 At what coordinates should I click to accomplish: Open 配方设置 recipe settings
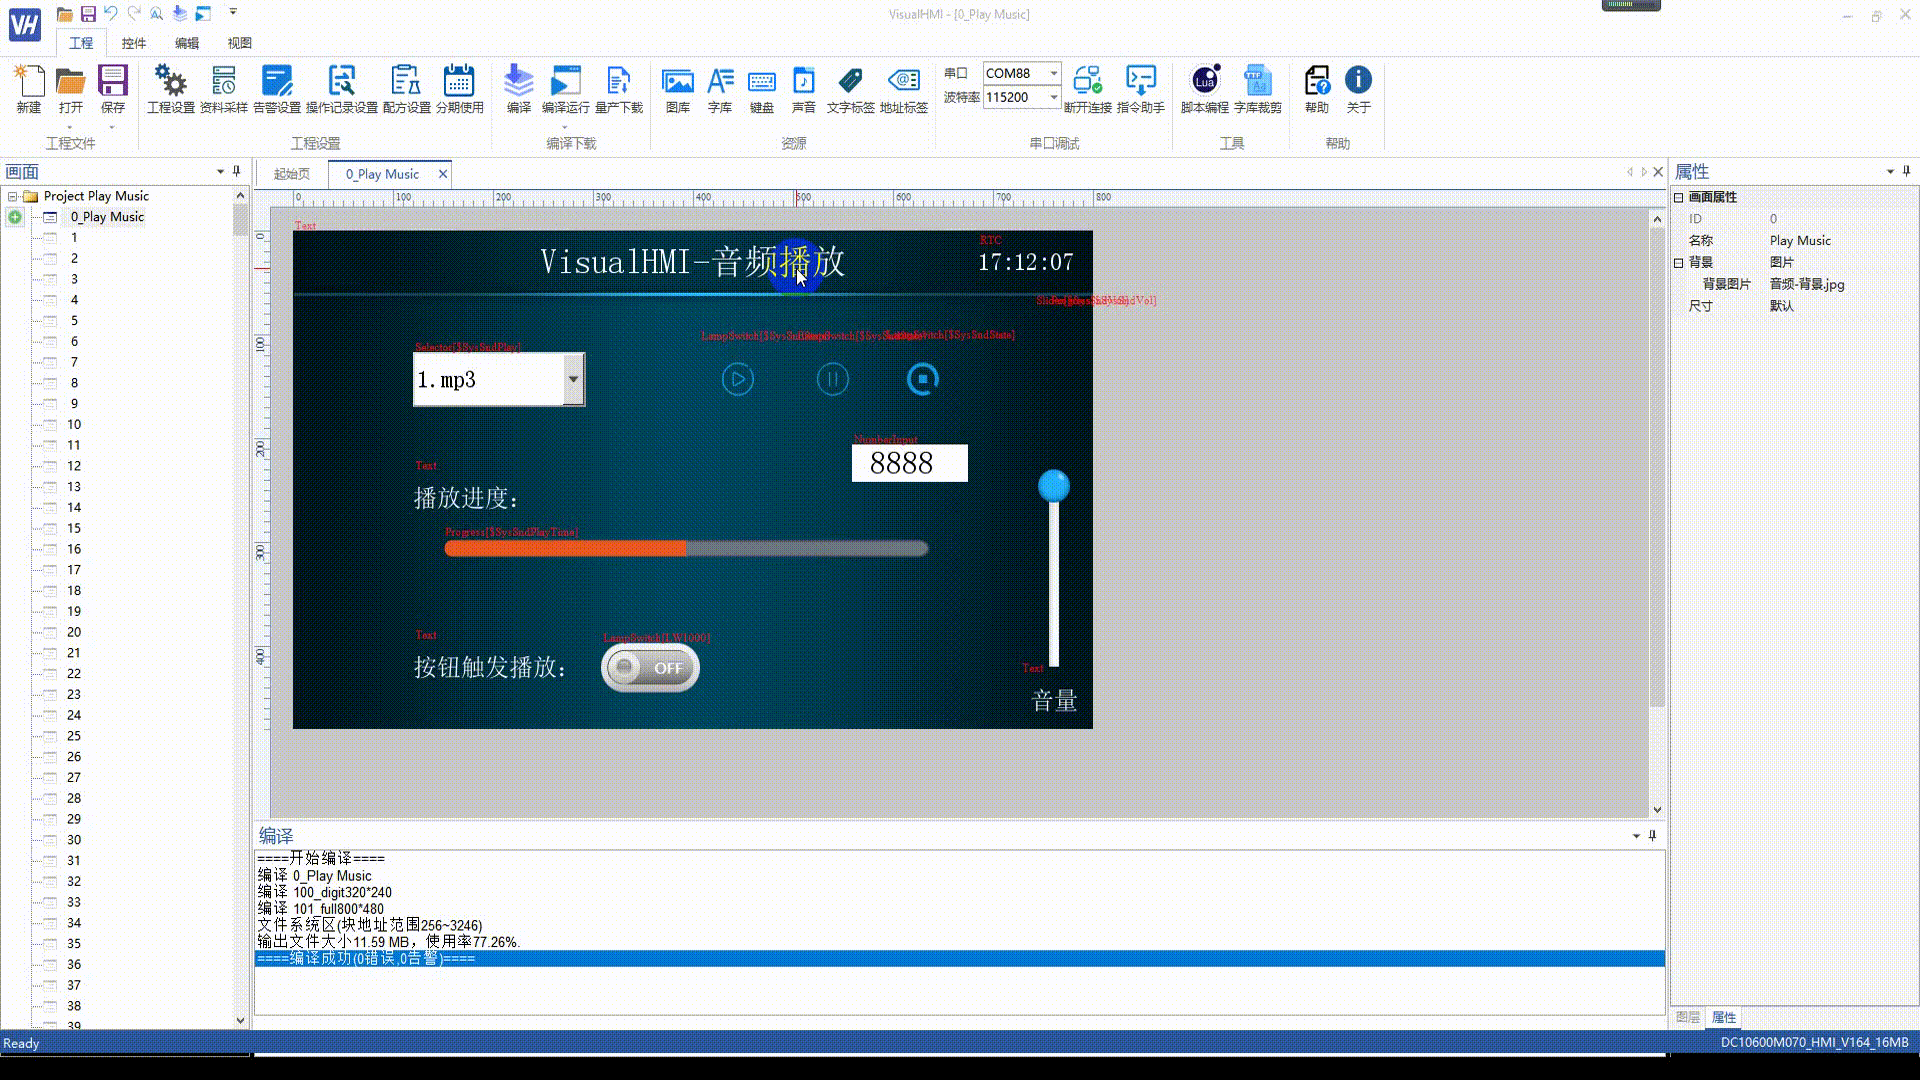point(406,89)
